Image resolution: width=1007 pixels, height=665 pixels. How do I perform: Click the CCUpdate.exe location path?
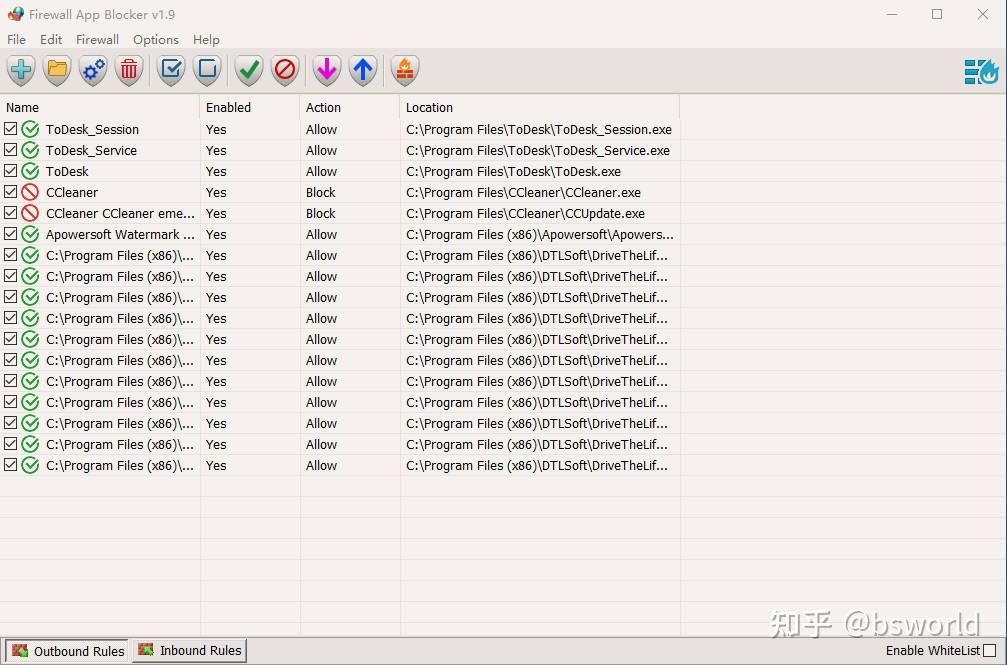tap(525, 213)
